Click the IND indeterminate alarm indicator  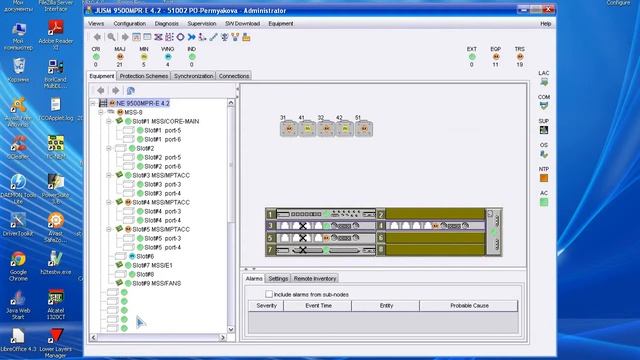pyautogui.click(x=192, y=57)
